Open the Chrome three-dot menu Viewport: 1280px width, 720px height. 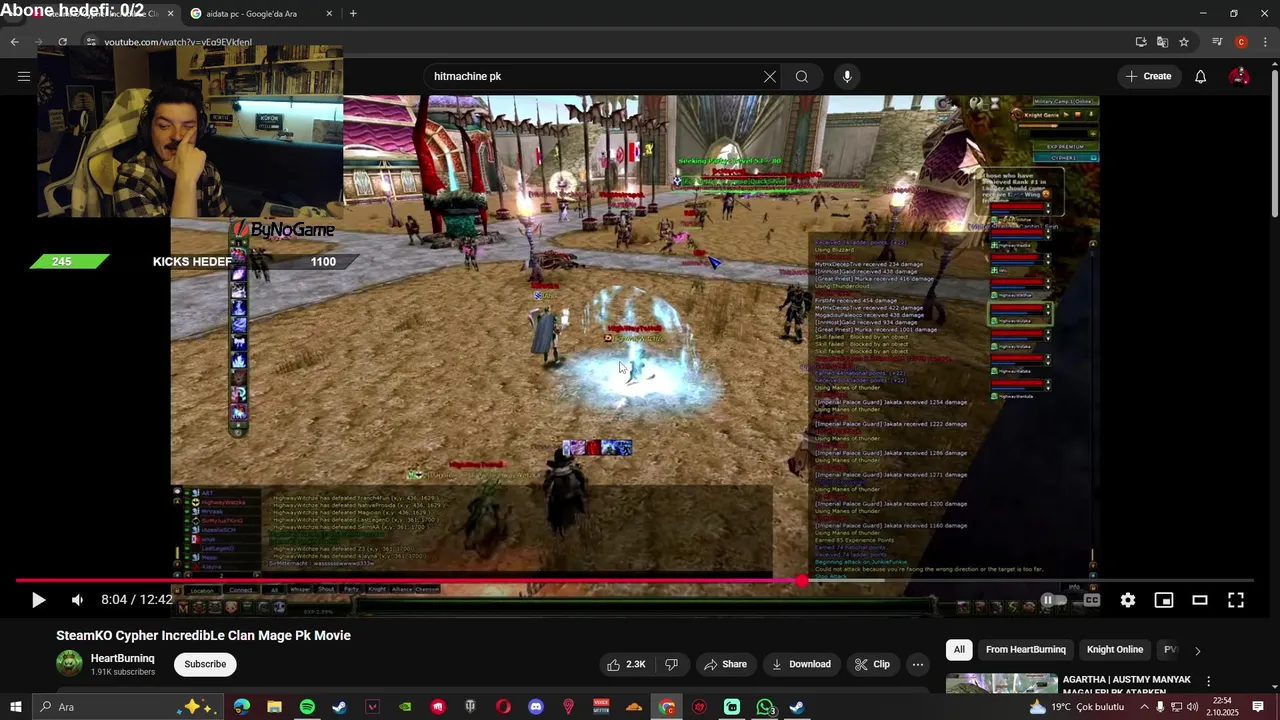pos(1263,42)
